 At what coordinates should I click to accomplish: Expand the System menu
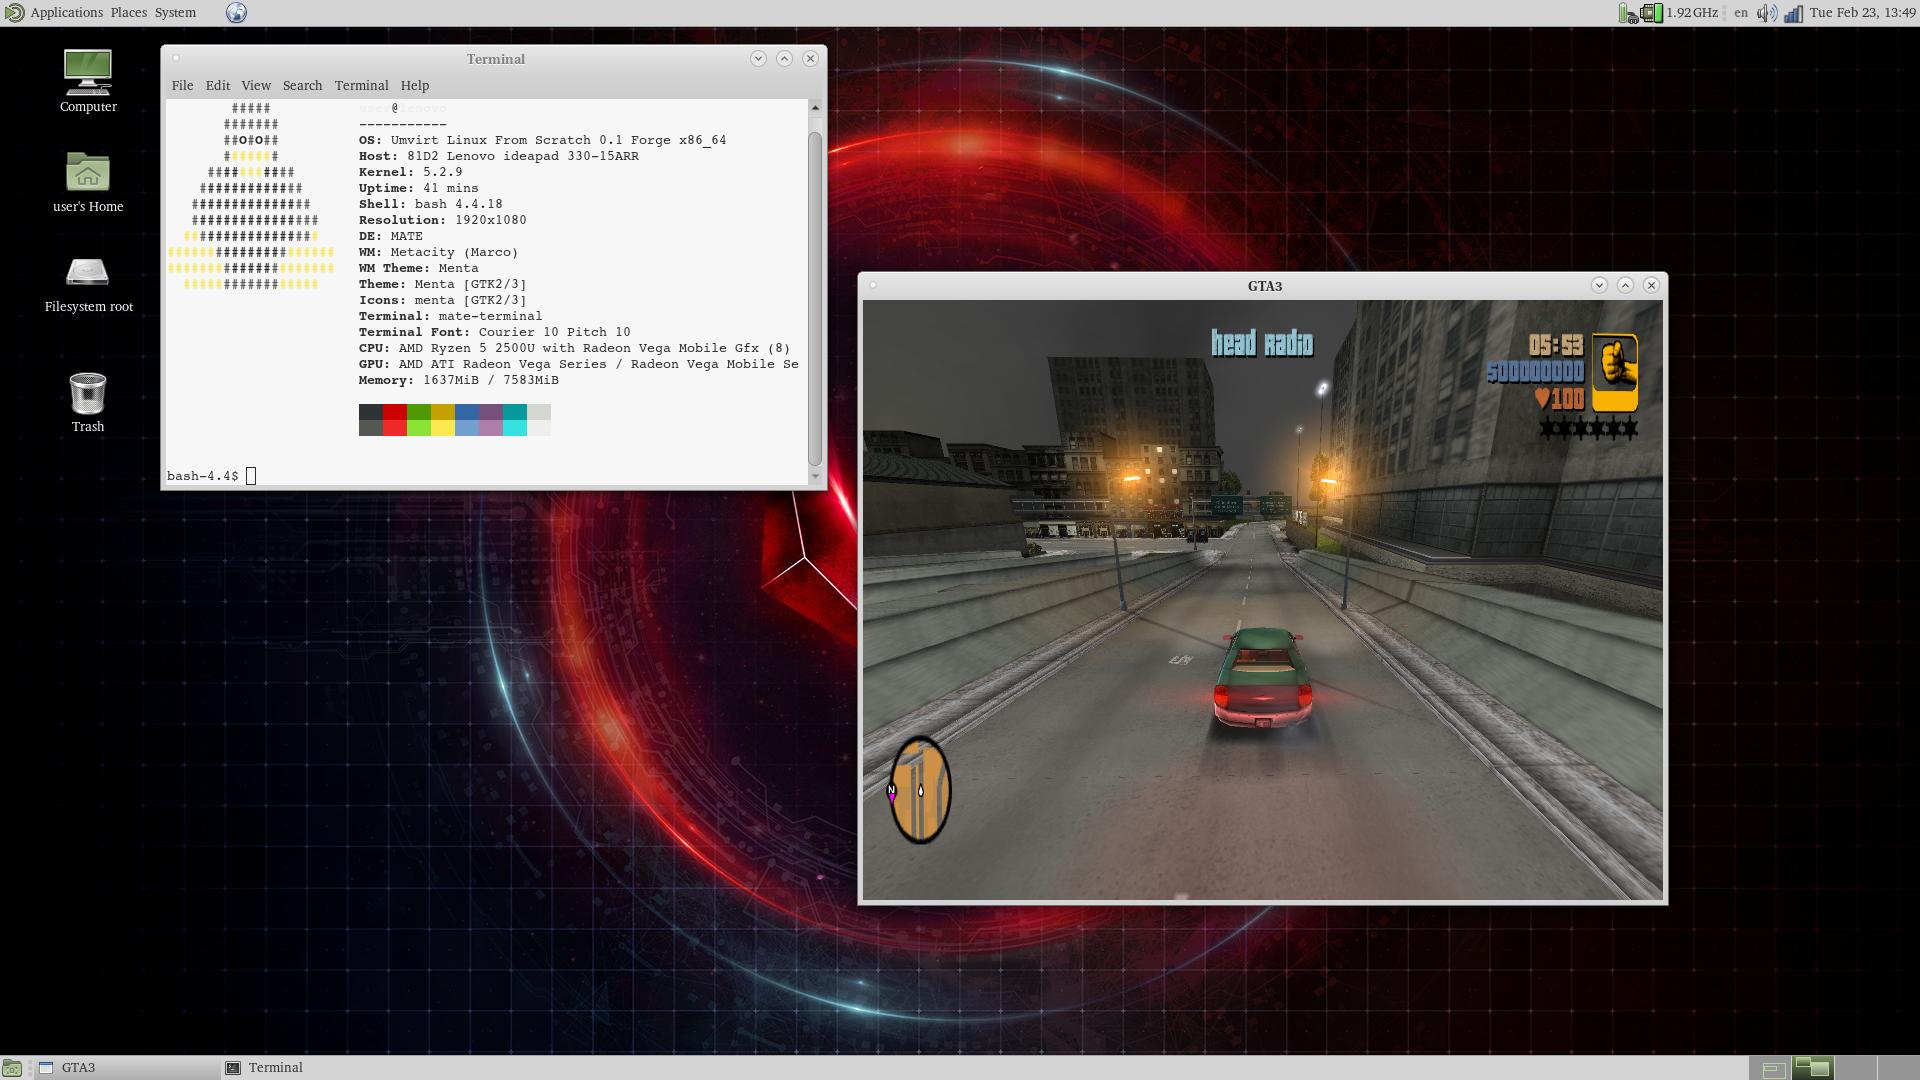[x=175, y=13]
